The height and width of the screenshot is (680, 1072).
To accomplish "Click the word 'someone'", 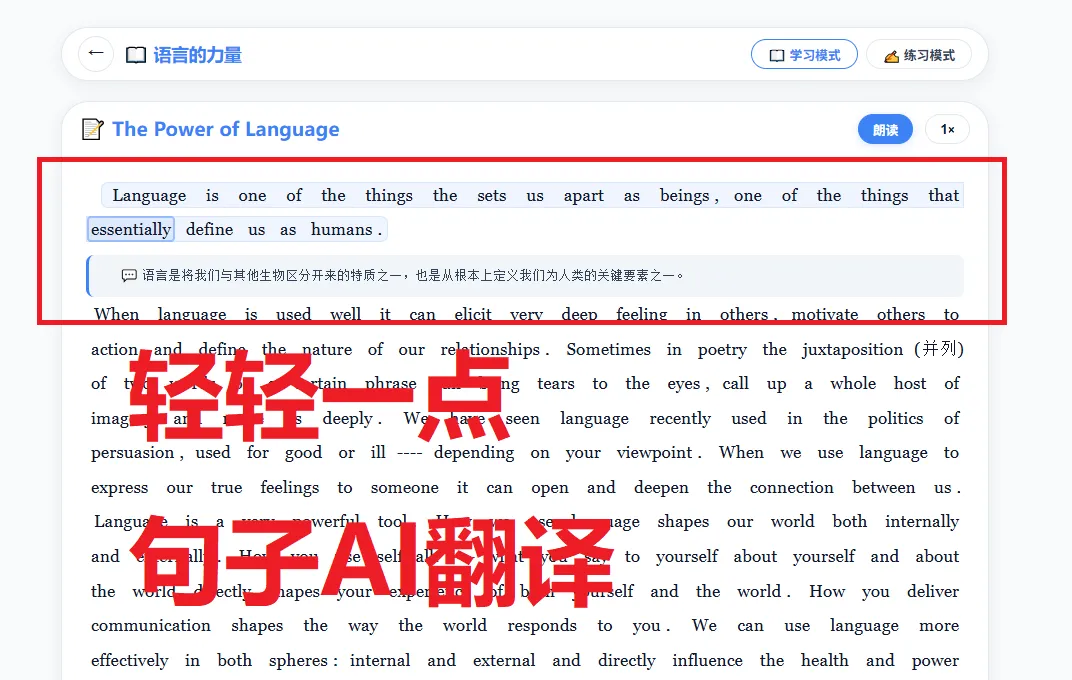I will coord(404,488).
